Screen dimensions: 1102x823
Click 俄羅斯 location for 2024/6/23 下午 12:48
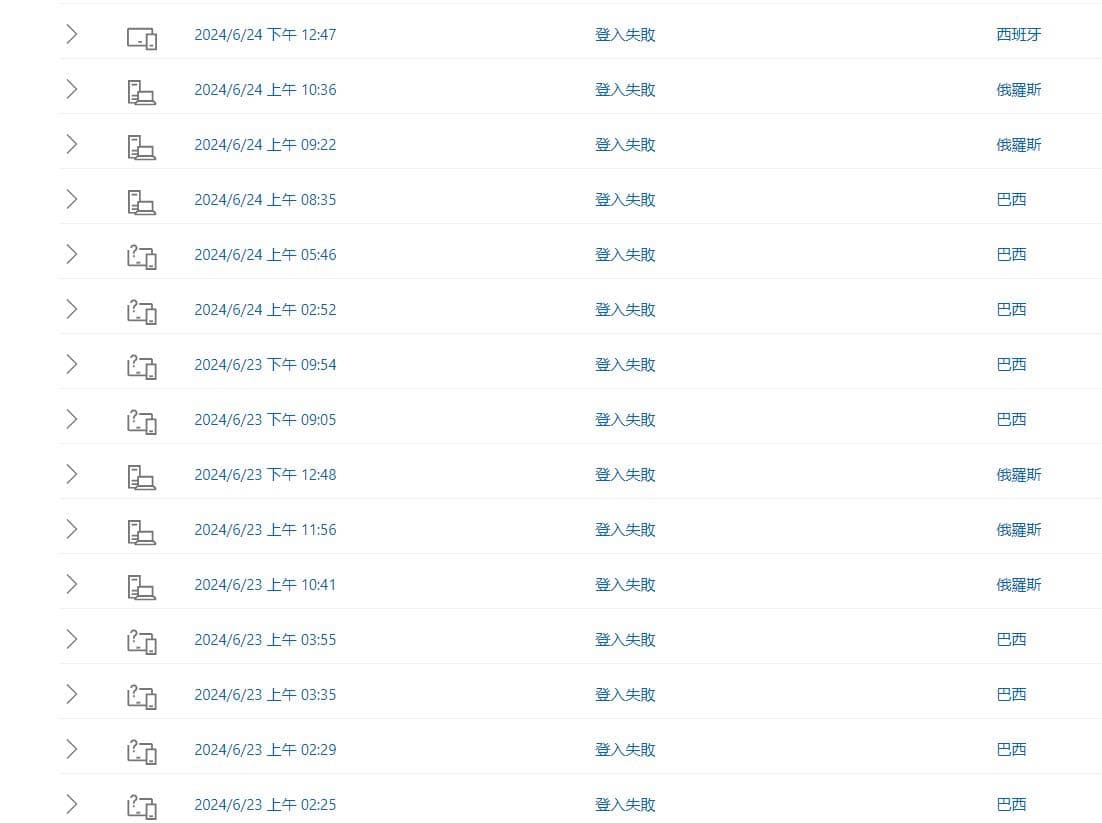click(1018, 475)
